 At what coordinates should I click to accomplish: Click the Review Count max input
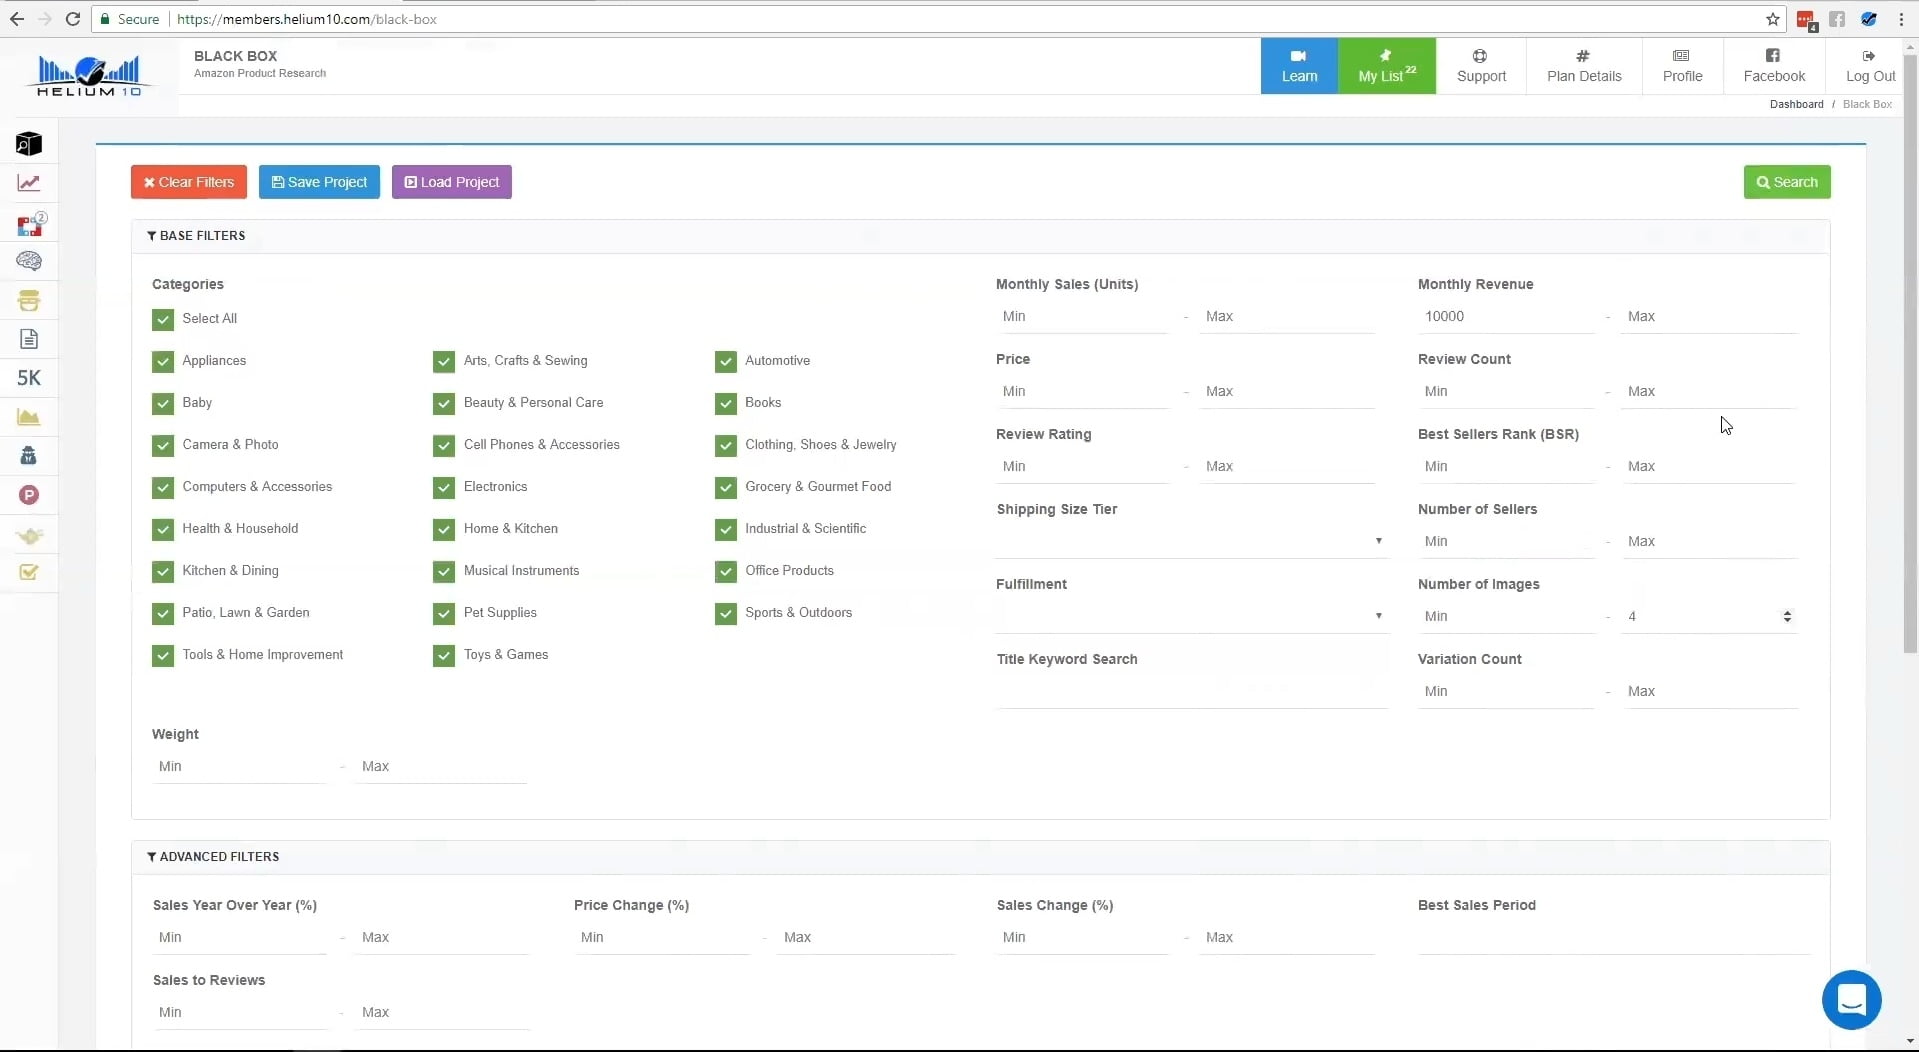tap(1709, 392)
